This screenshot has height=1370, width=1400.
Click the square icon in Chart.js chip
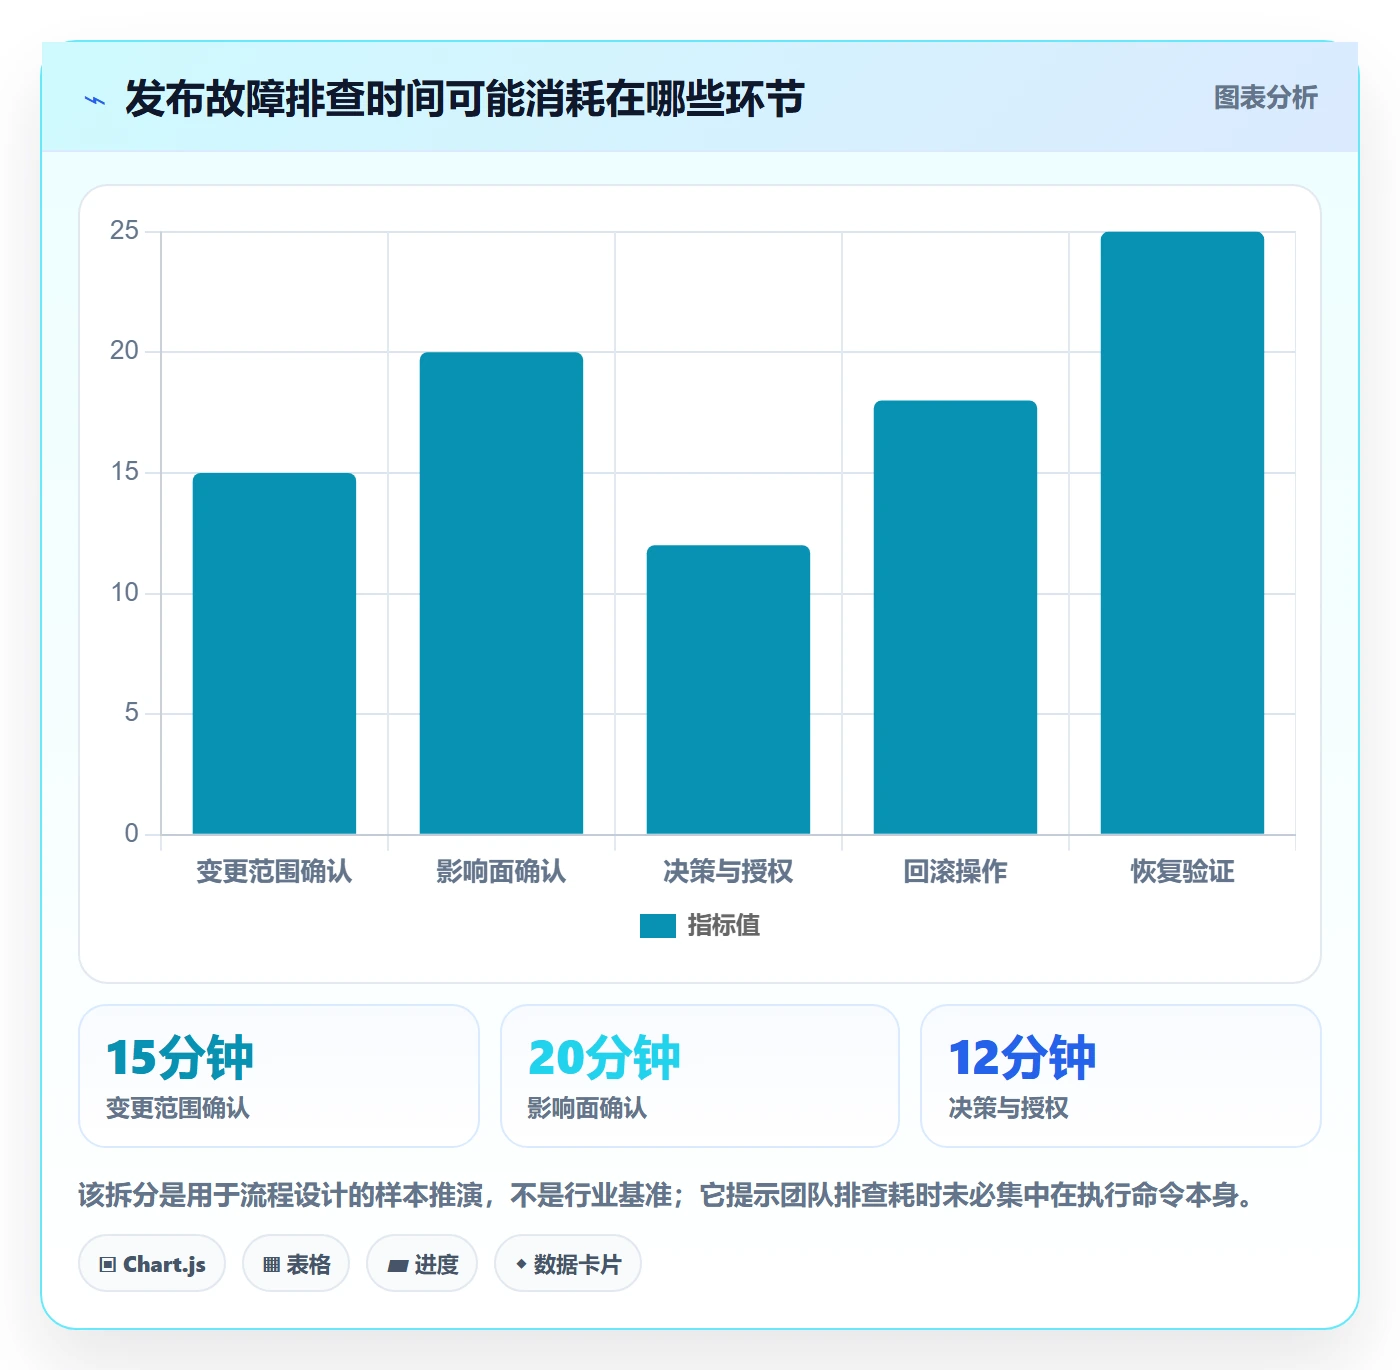point(108,1265)
